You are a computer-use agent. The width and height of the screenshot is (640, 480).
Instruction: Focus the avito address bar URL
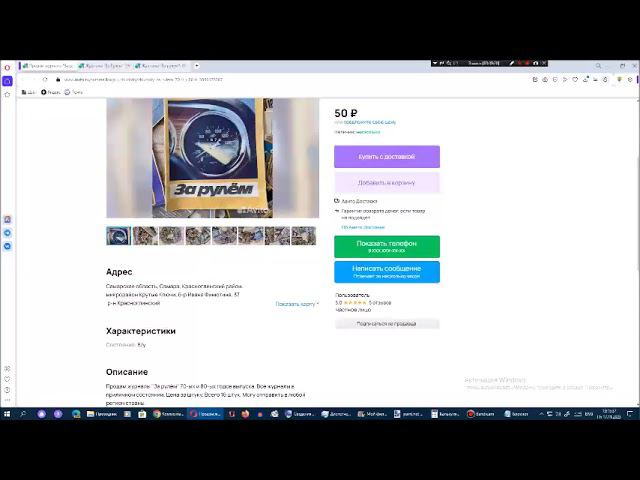click(143, 80)
